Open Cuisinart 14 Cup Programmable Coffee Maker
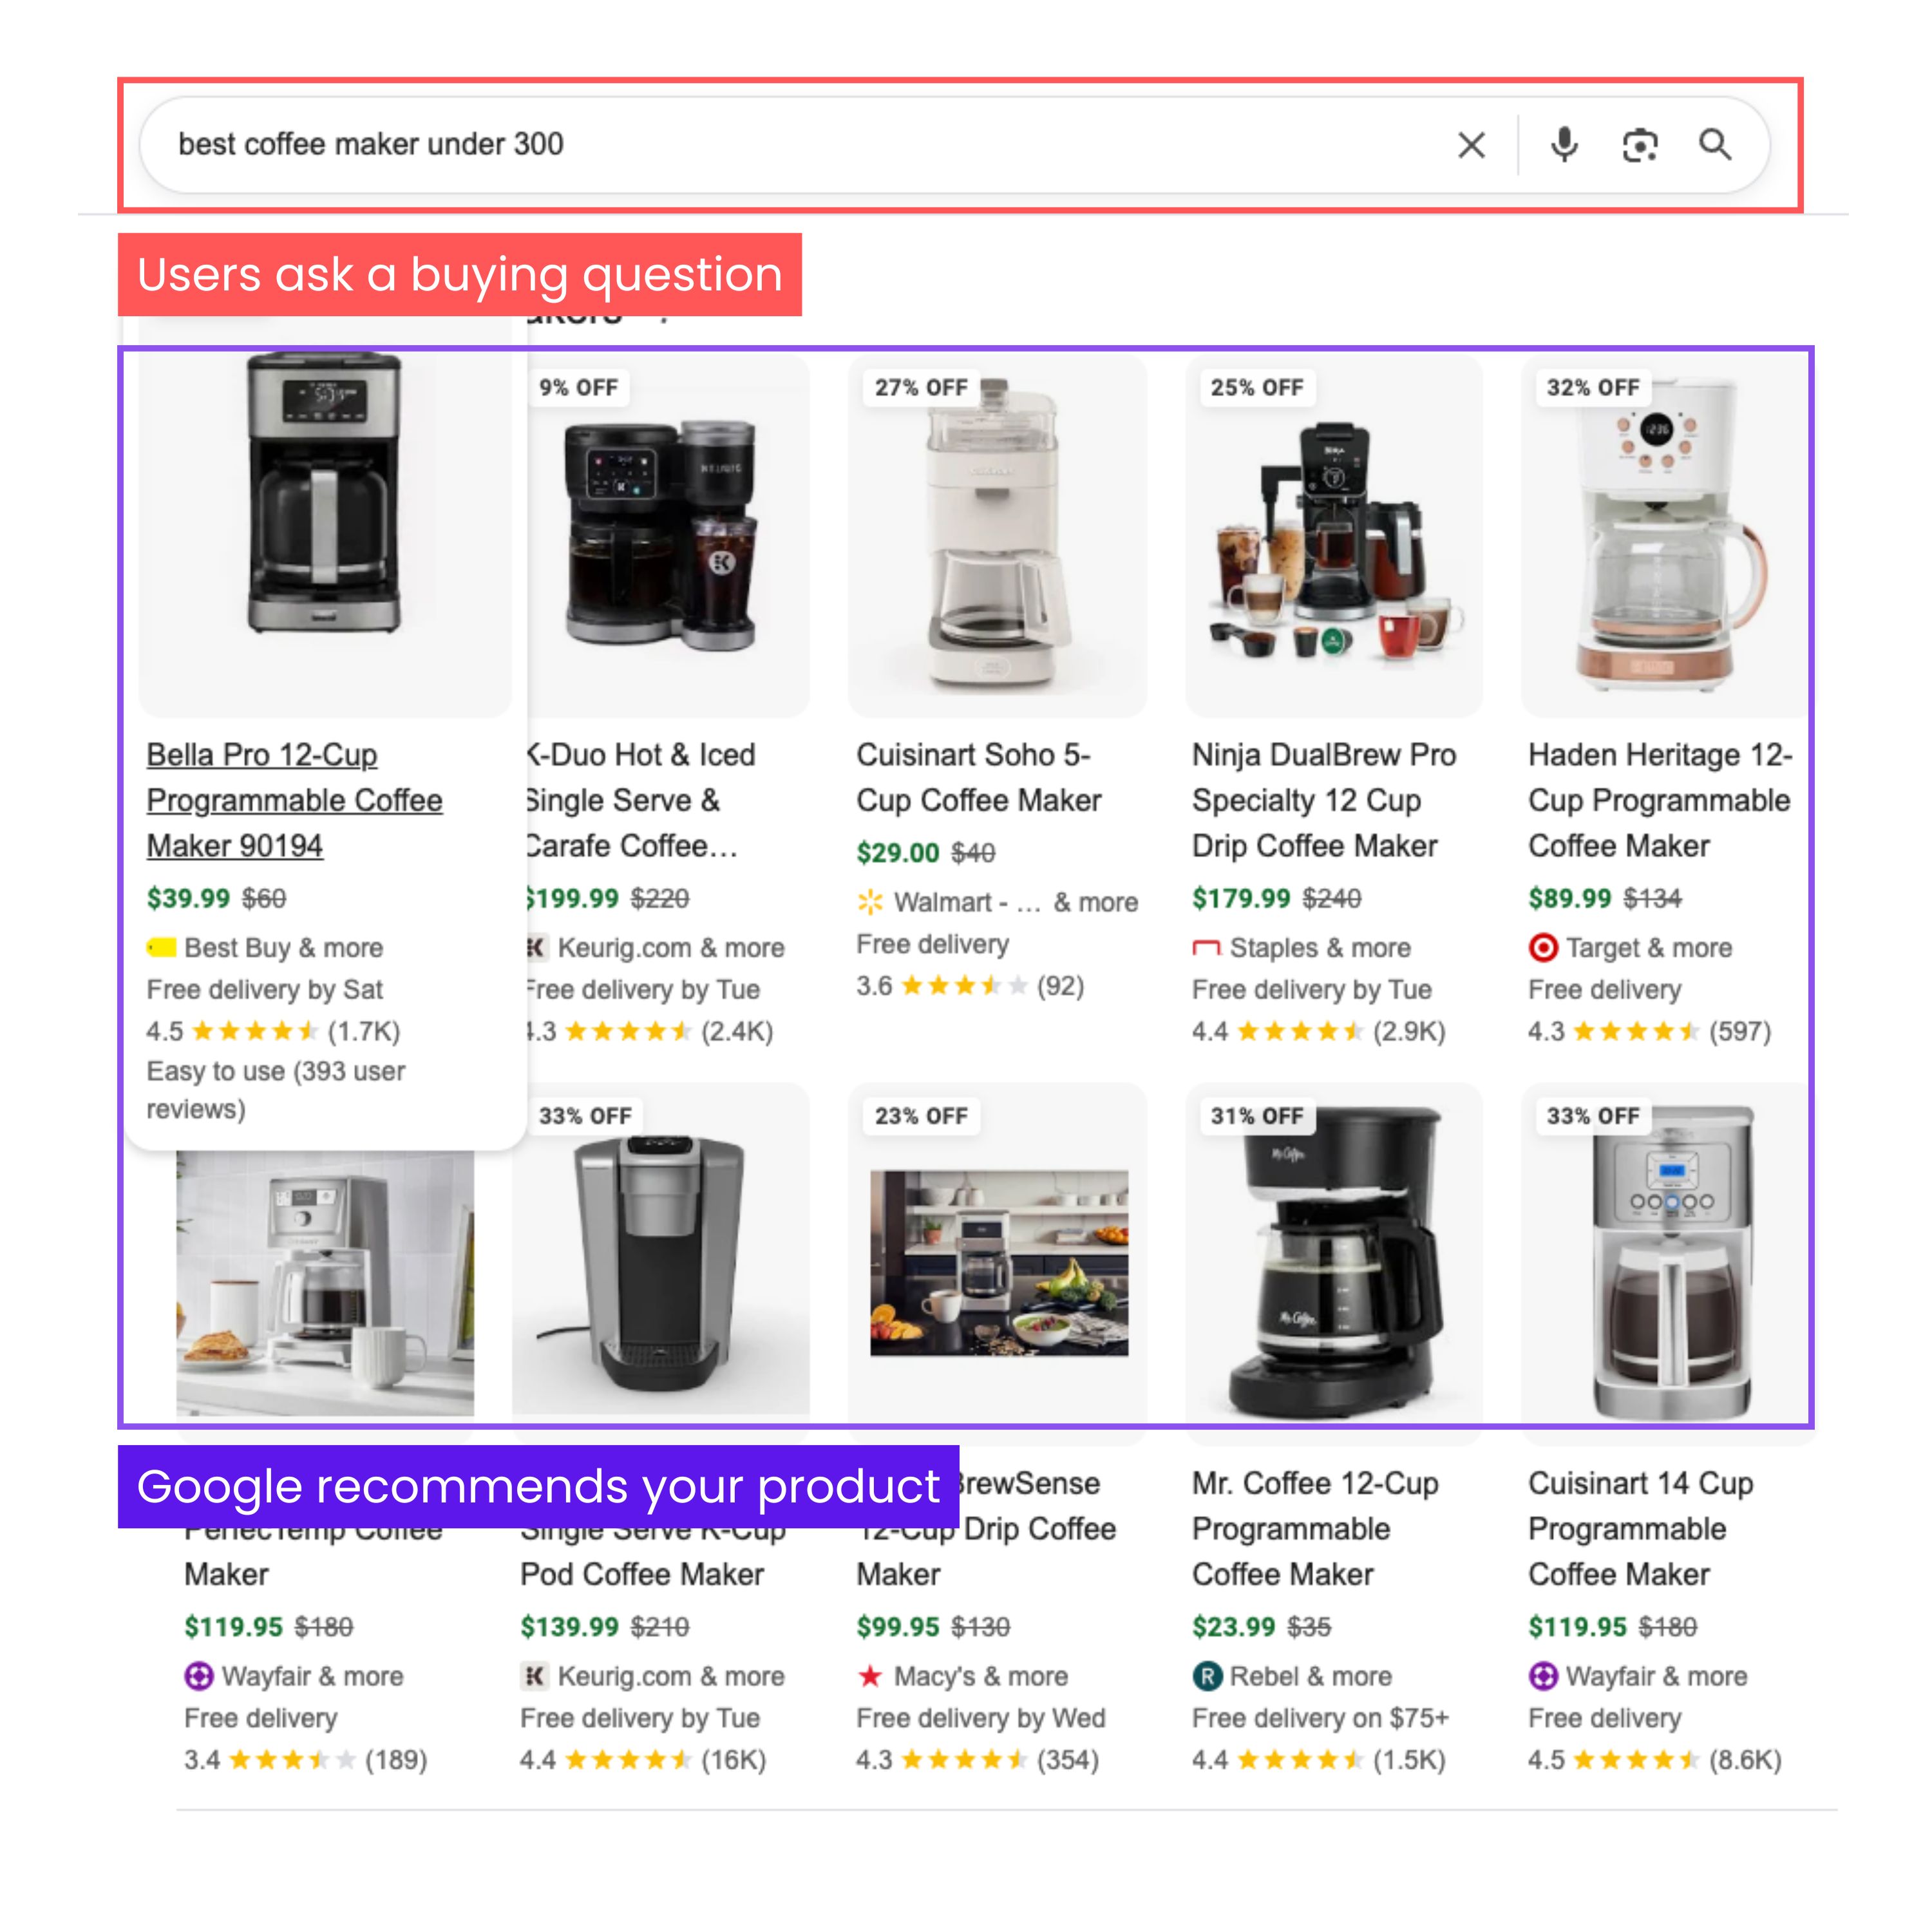1932x1932 pixels. 1640,1529
